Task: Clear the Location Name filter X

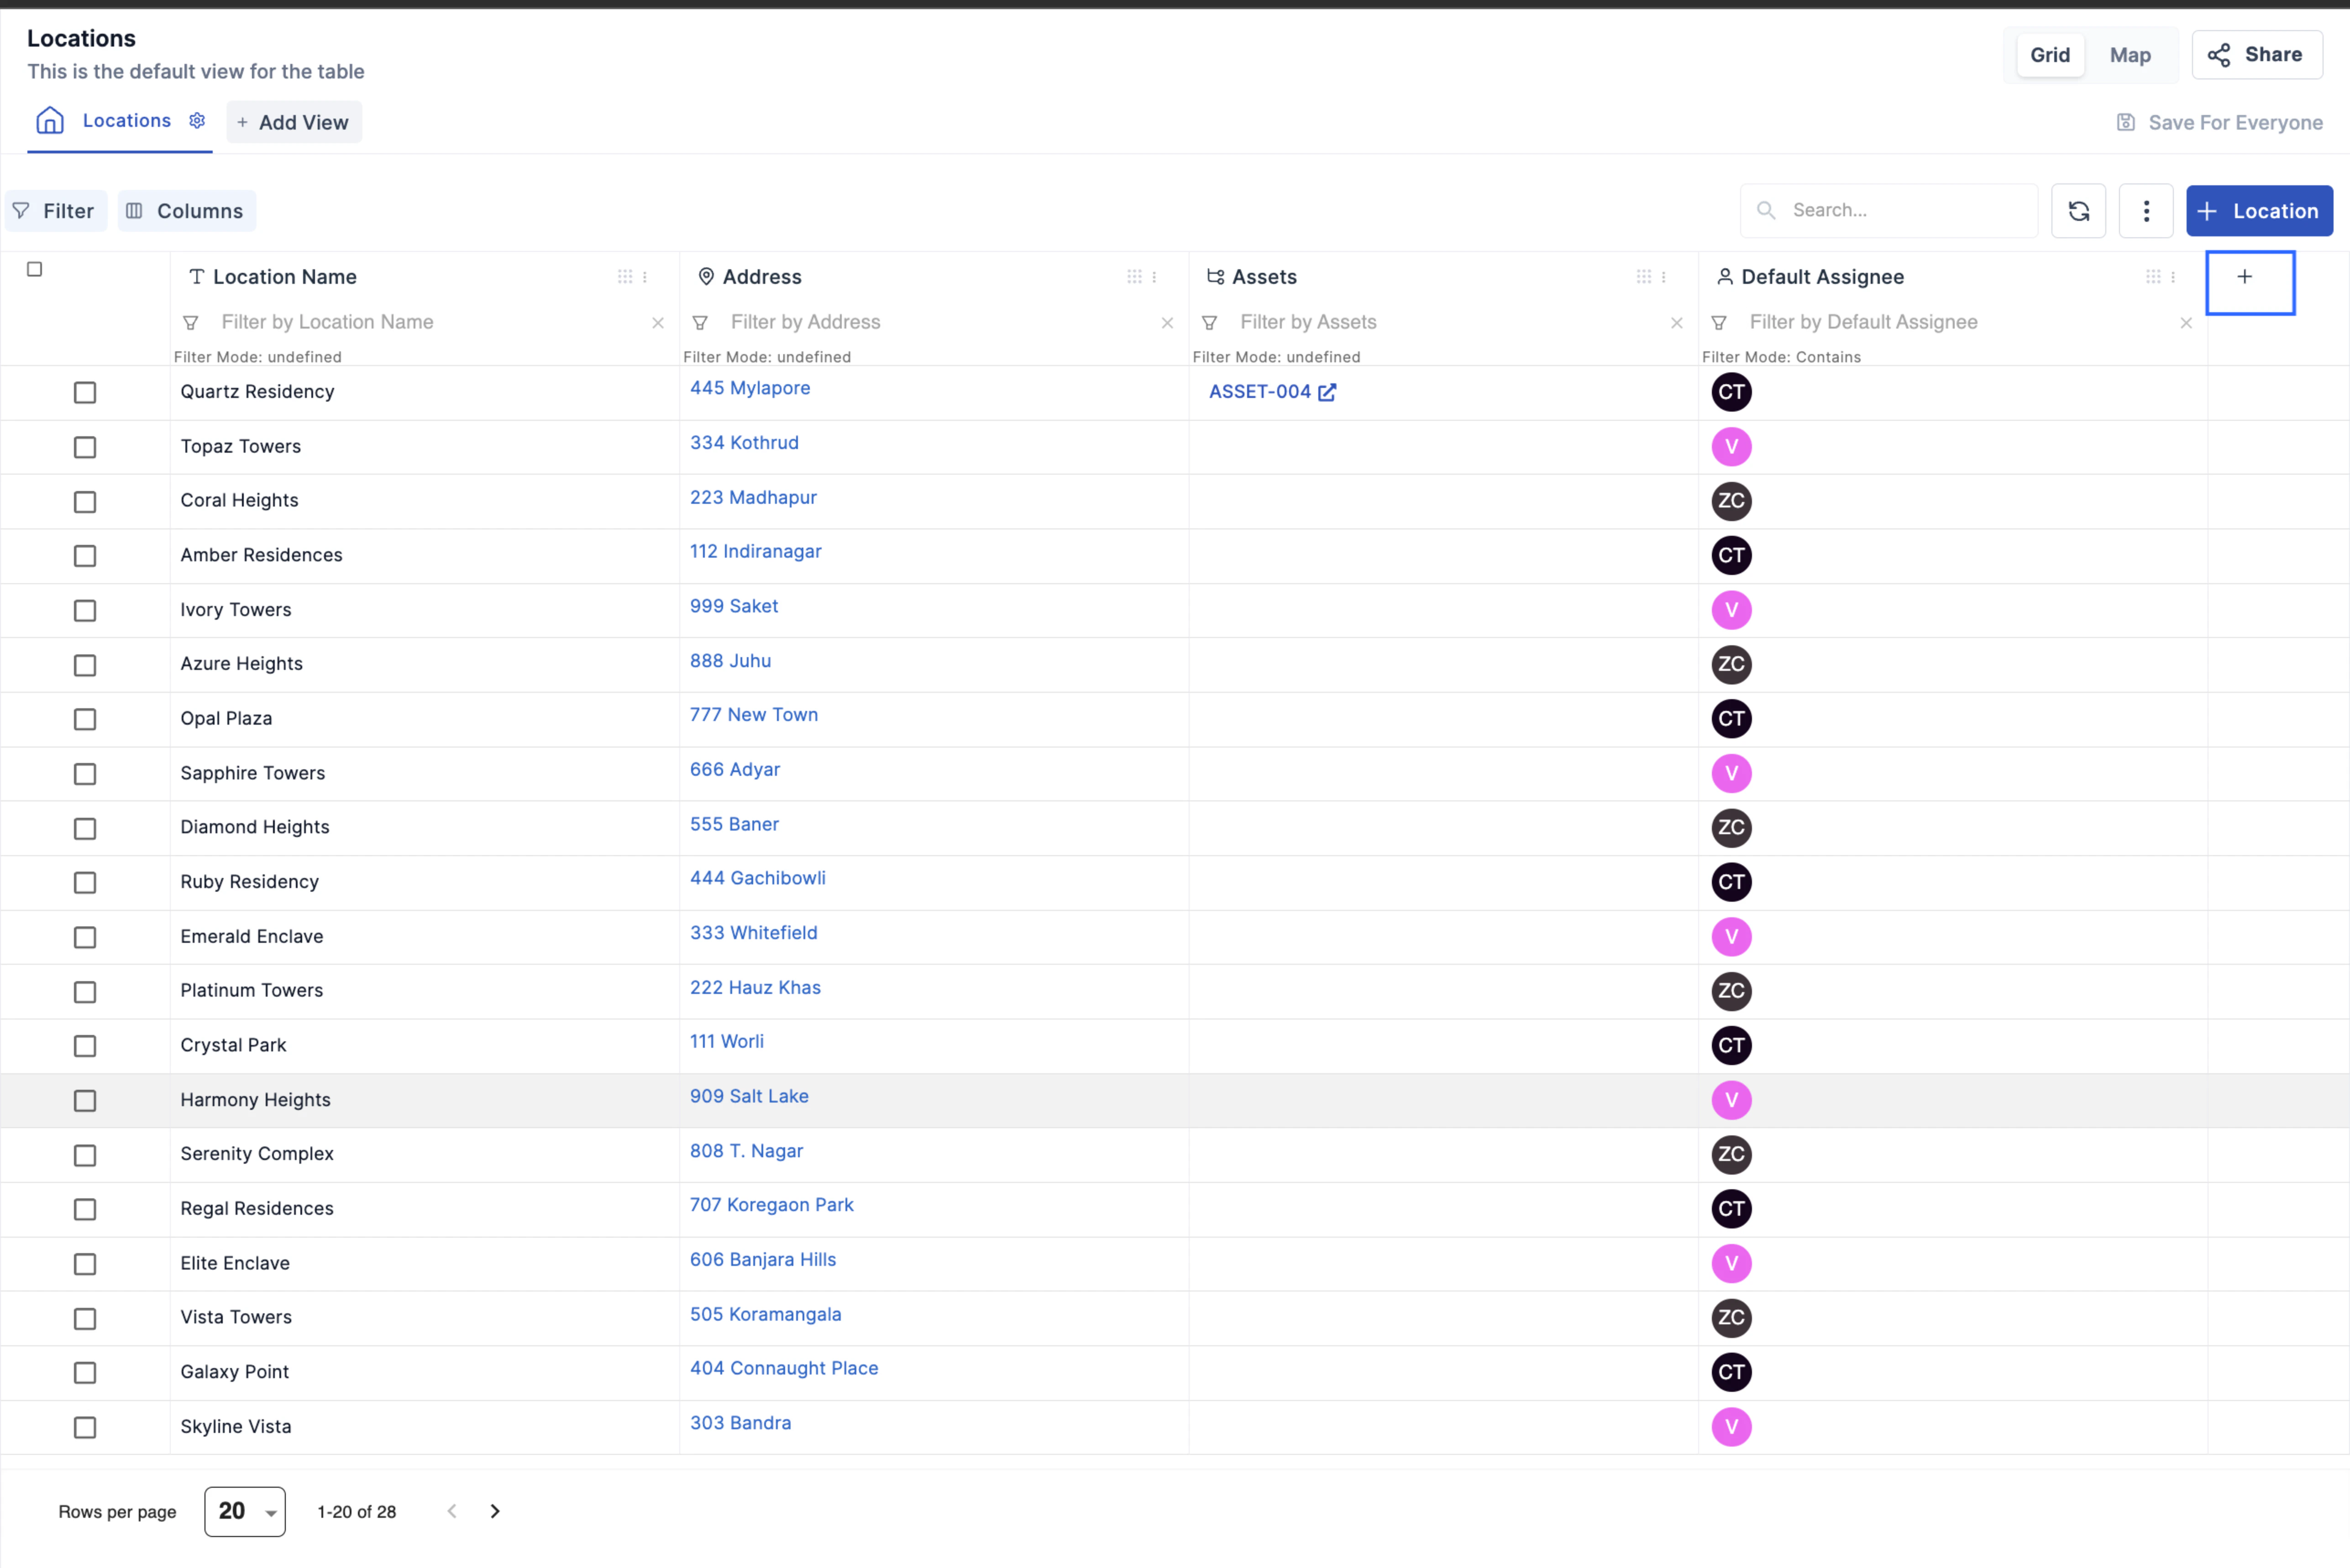Action: [x=658, y=323]
